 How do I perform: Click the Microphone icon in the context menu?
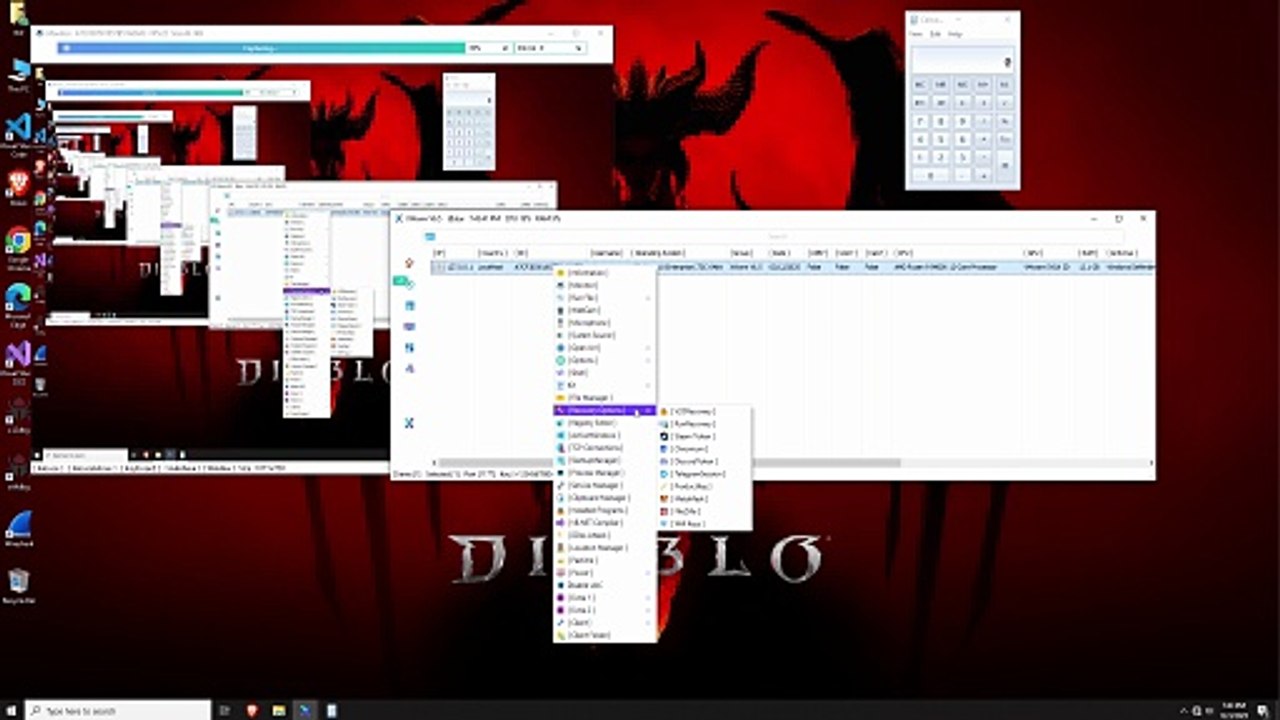[x=561, y=323]
